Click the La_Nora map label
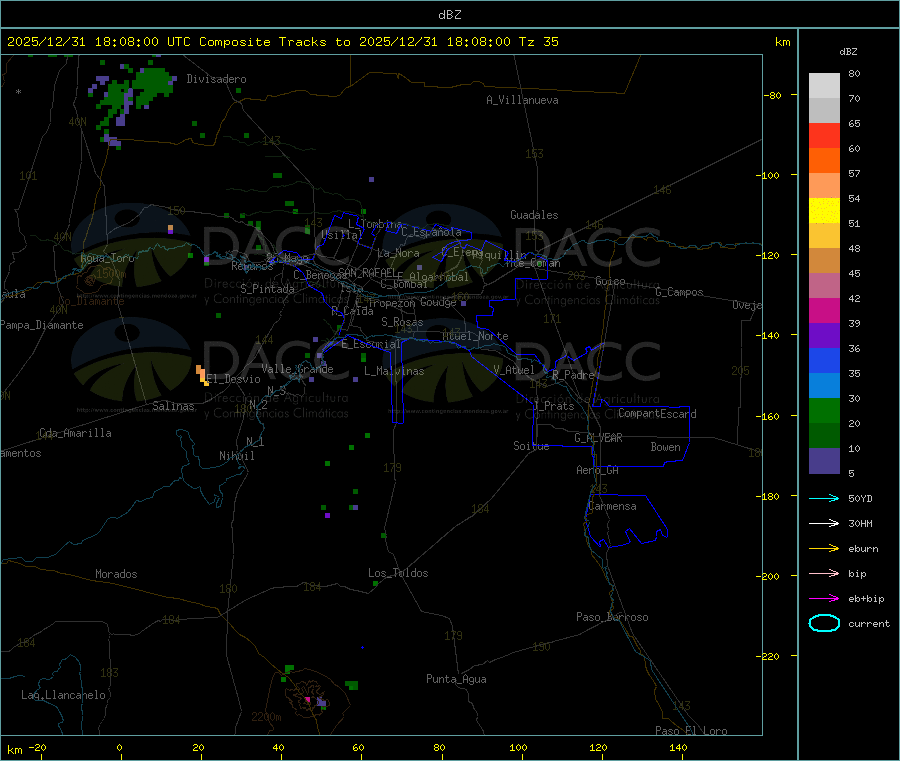This screenshot has width=900, height=761. tap(399, 253)
